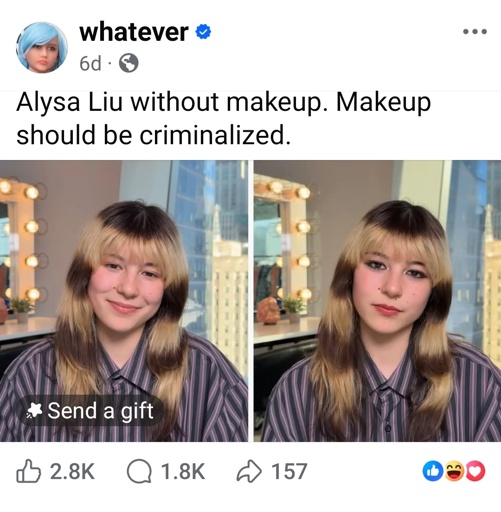Screen dimensions: 501x512
Task: Like the post with thumbs-up icon
Action: [28, 471]
